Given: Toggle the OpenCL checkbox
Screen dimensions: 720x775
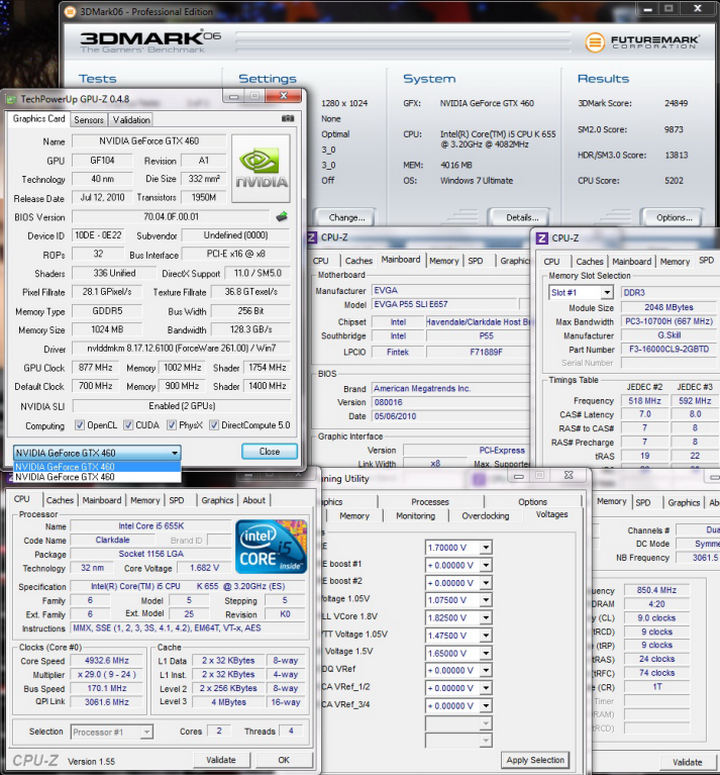Looking at the screenshot, I should (x=79, y=425).
